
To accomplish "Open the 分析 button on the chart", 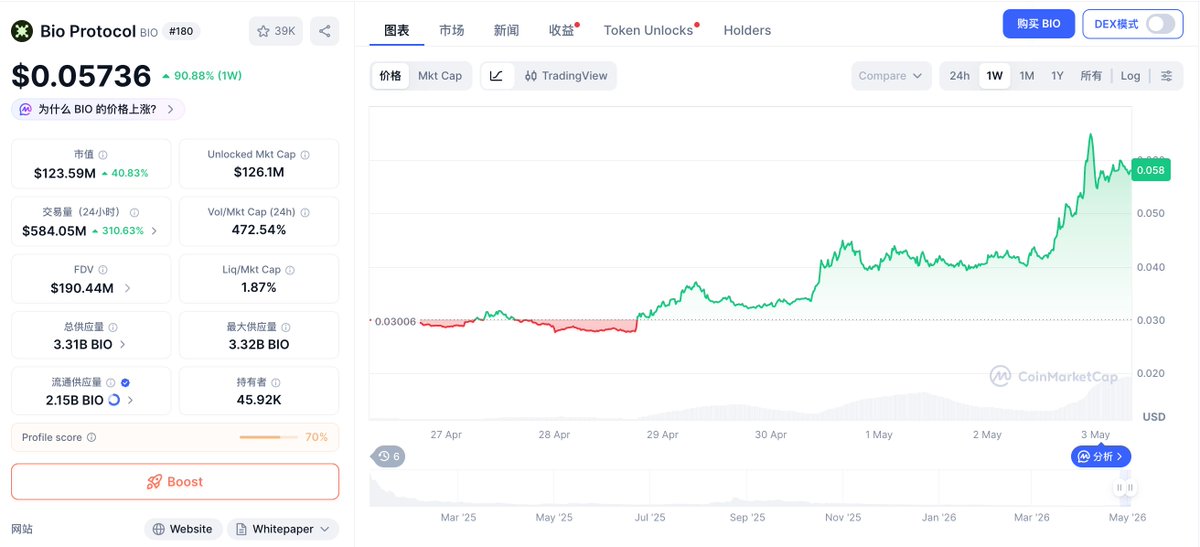I will pos(1101,457).
